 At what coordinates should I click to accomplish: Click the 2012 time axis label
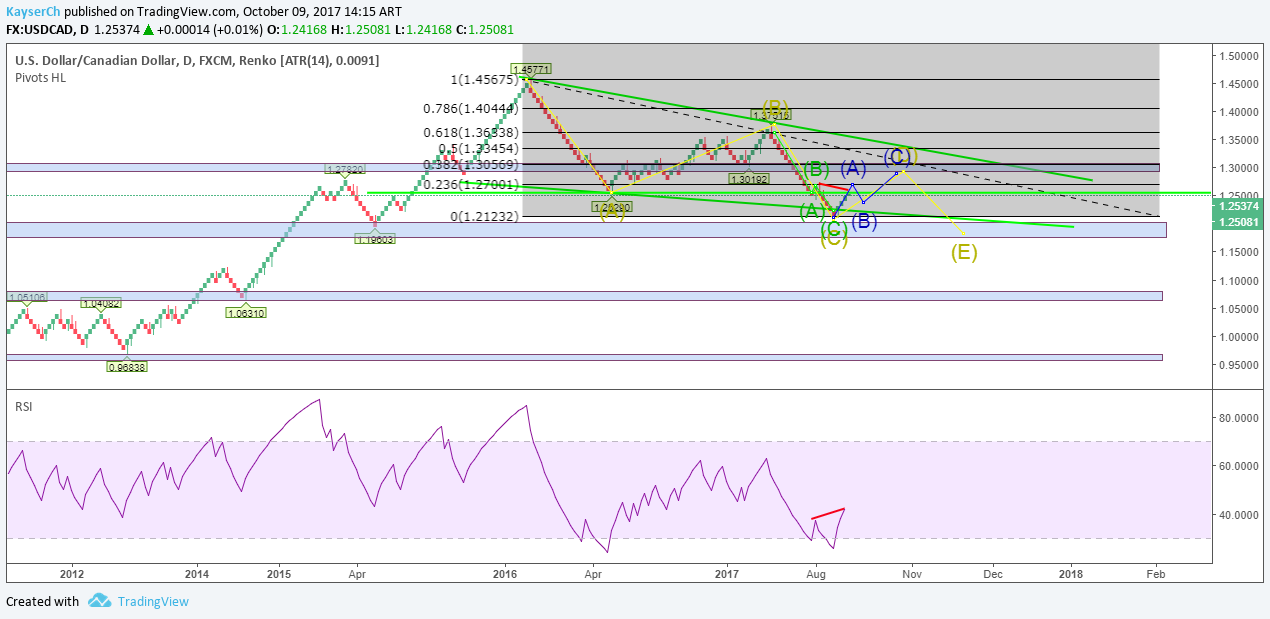coord(71,574)
